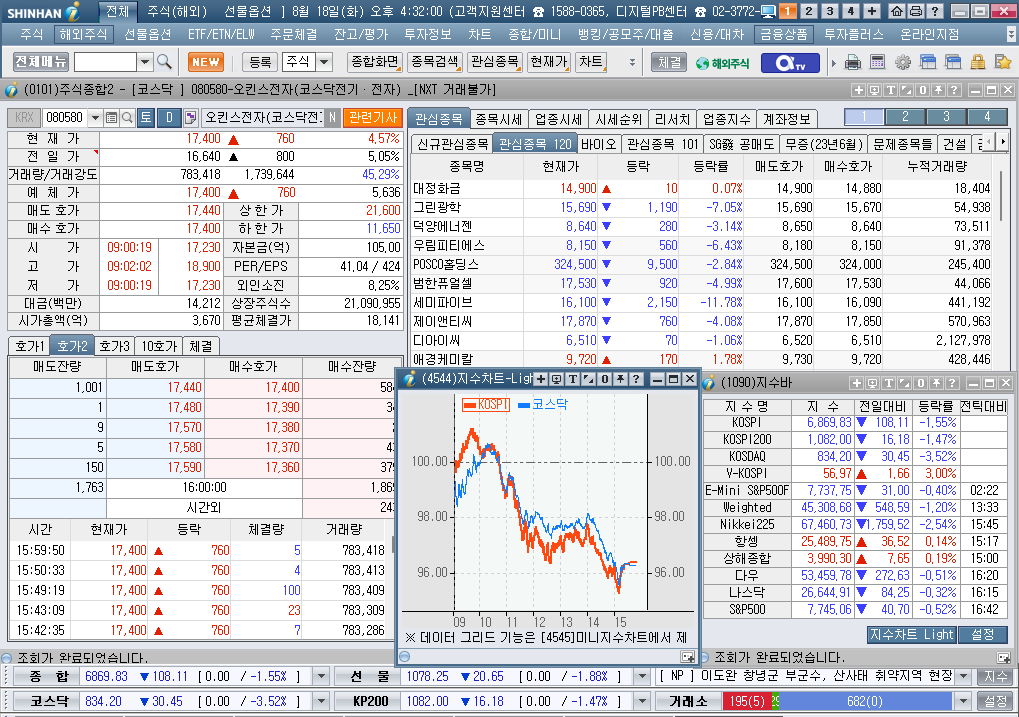Open the 주식 dropdown in the toolbar
Image resolution: width=1019 pixels, height=717 pixels.
[324, 62]
